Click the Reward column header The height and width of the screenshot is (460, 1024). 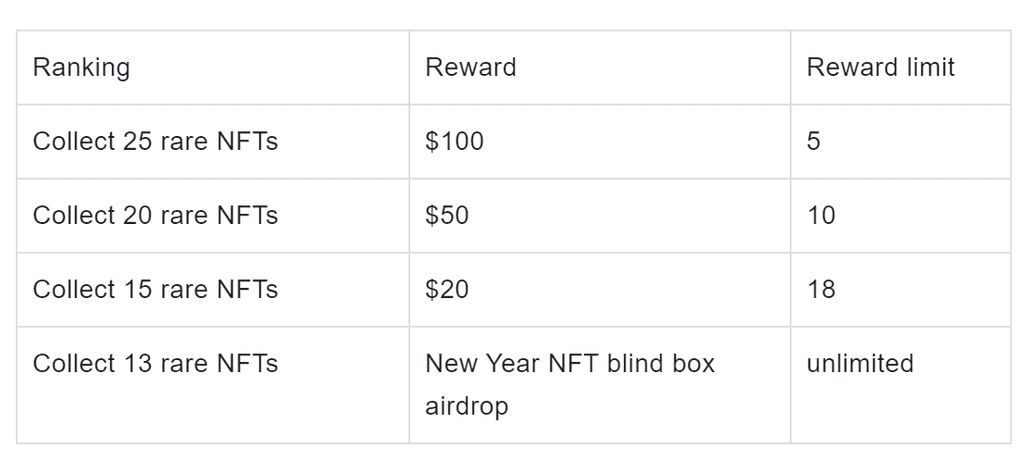[x=470, y=68]
